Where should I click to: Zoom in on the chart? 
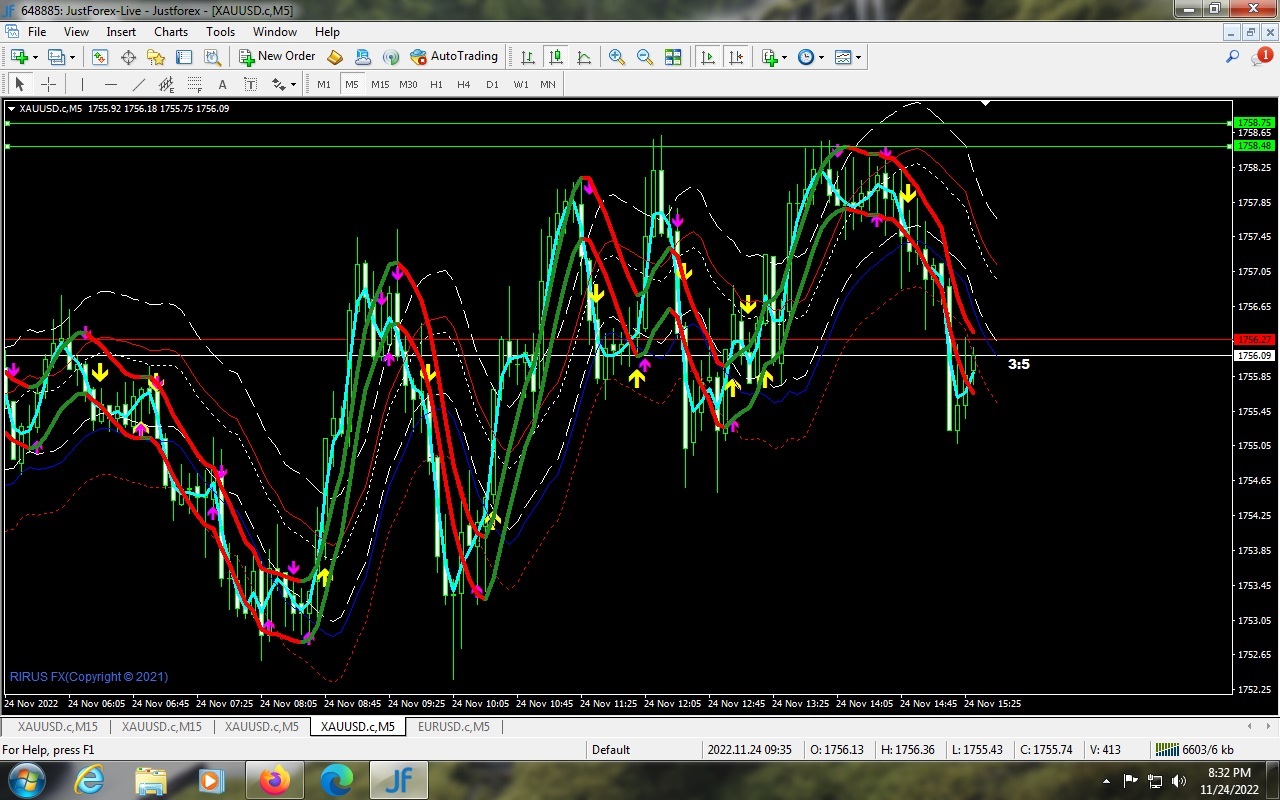coord(617,57)
